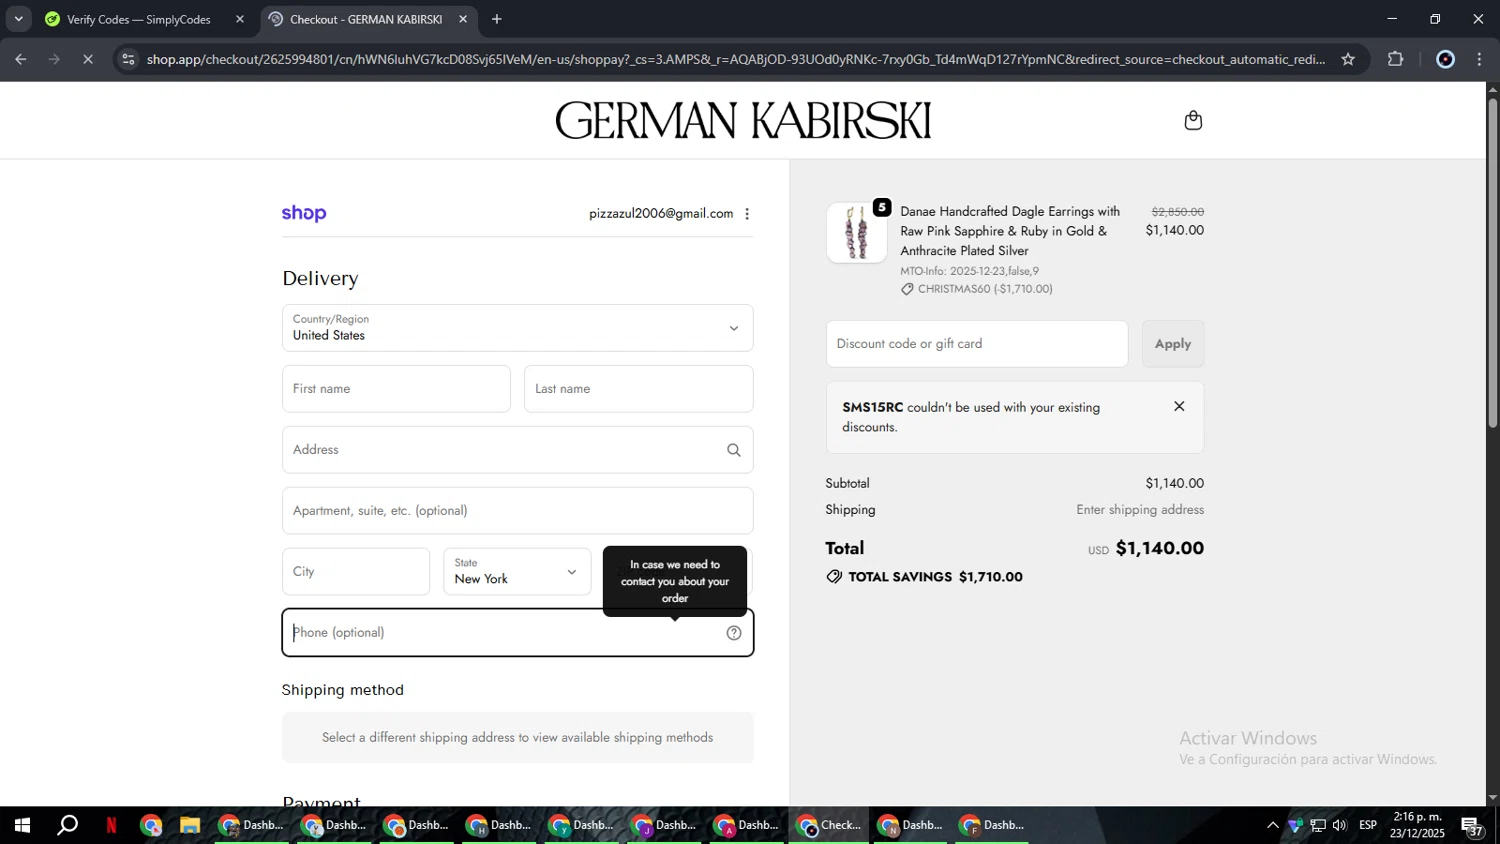1500x844 pixels.
Task: Click the Total $1,140.00 amount
Action: pyautogui.click(x=1160, y=548)
